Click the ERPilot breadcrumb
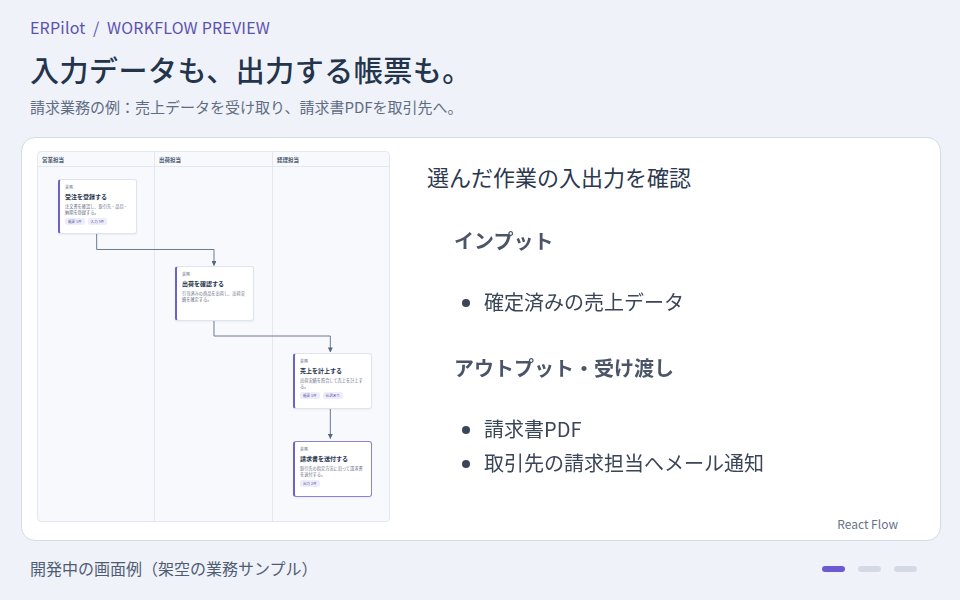Screen dimensions: 960x600 point(58,28)
